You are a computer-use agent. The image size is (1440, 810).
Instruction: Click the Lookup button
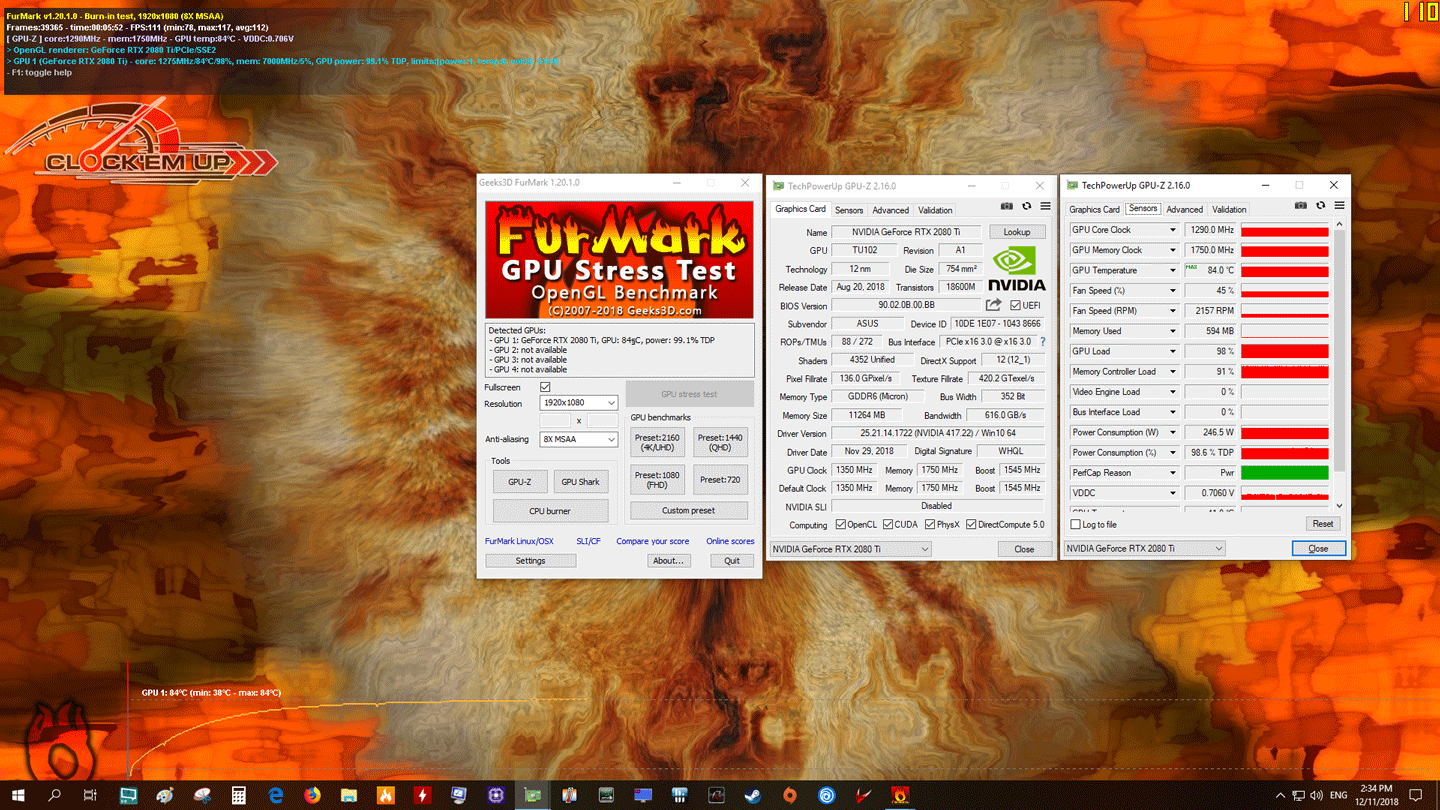1017,232
